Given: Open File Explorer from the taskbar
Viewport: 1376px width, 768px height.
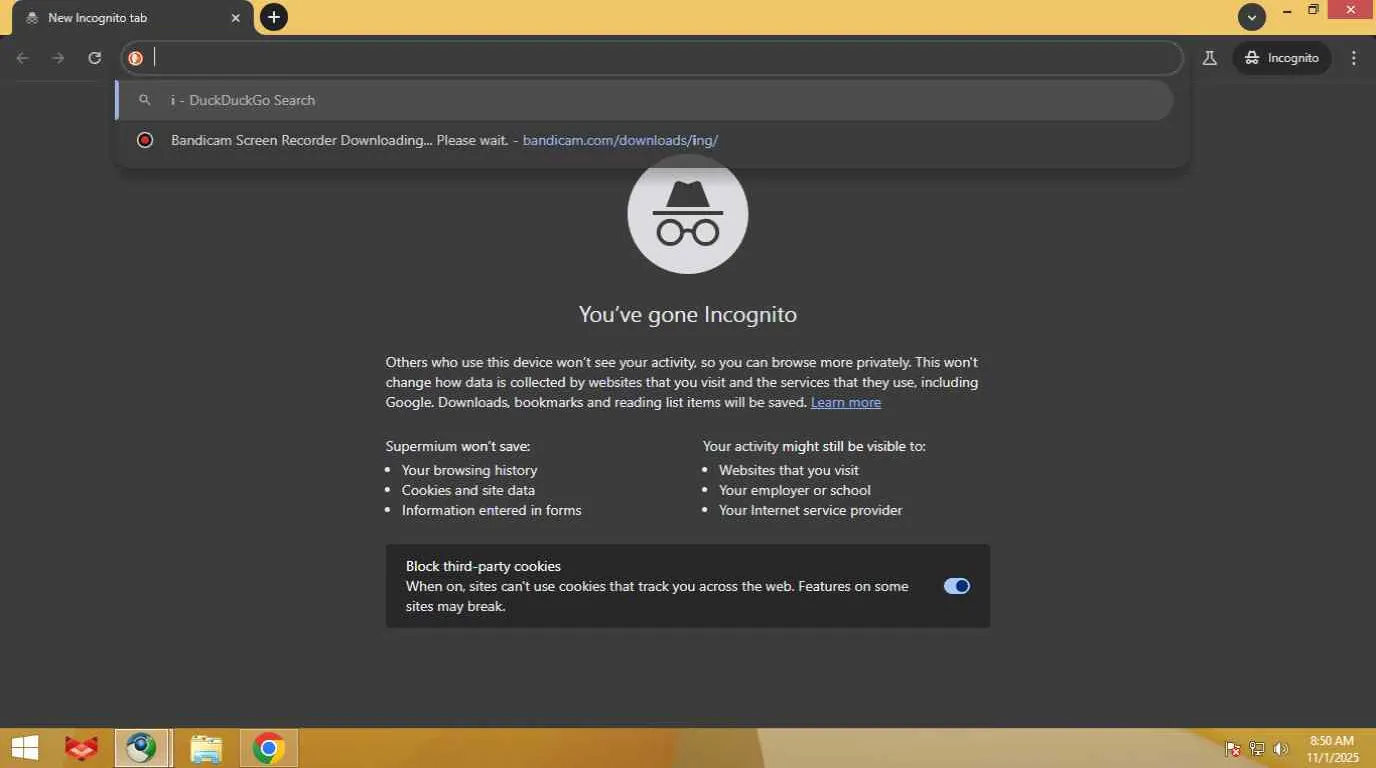Looking at the screenshot, I should (x=206, y=748).
